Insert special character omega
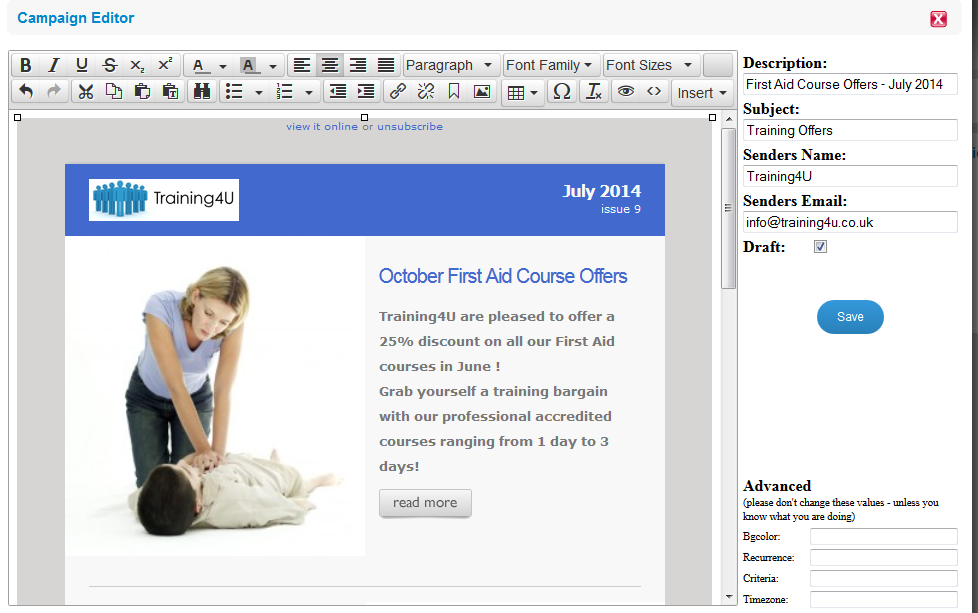 [562, 92]
